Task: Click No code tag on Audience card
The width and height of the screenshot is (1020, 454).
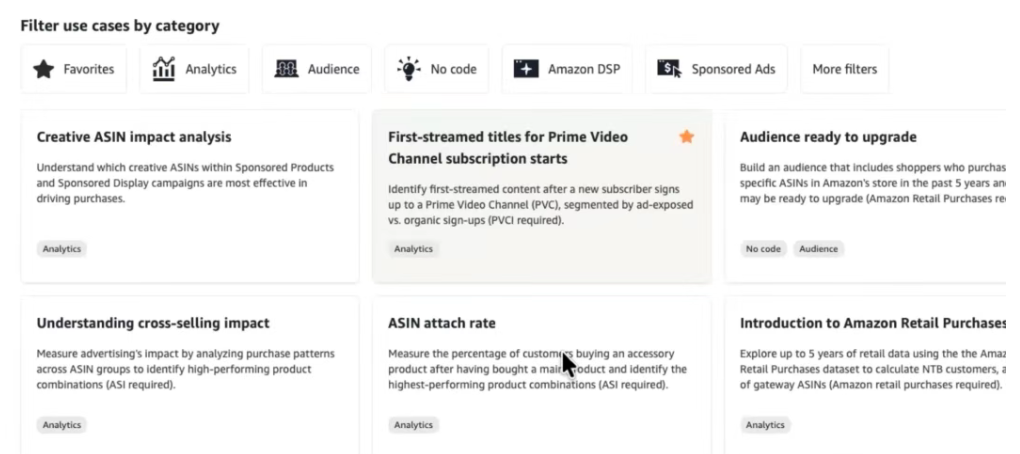Action: [763, 248]
